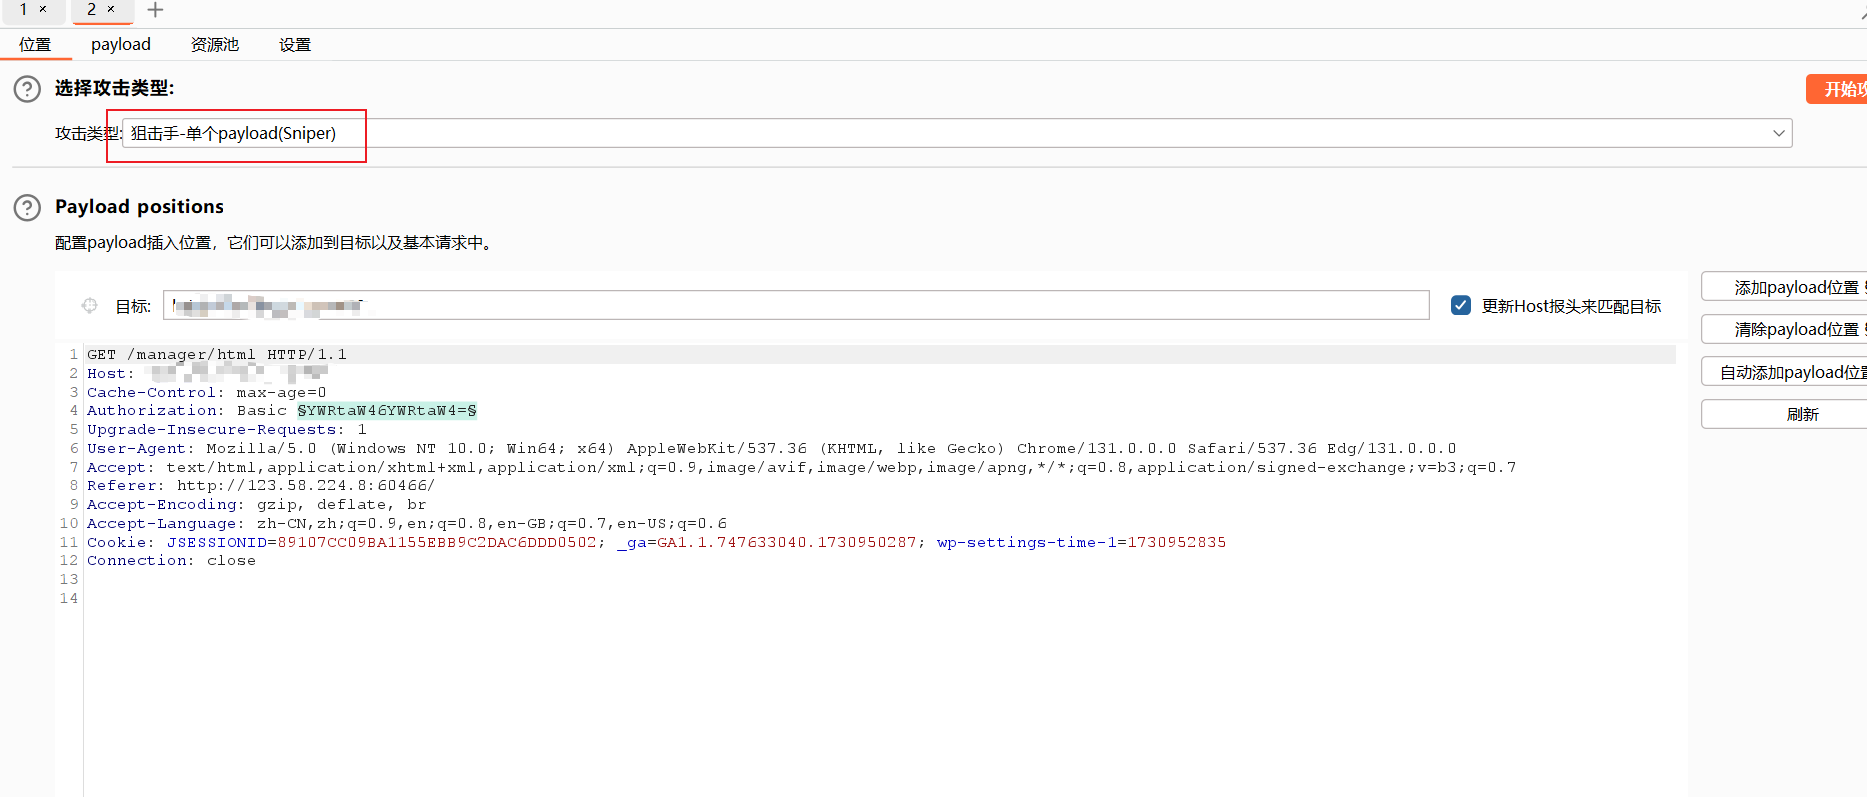Open help for attack type section
This screenshot has width=1867, height=797.
[x=27, y=89]
